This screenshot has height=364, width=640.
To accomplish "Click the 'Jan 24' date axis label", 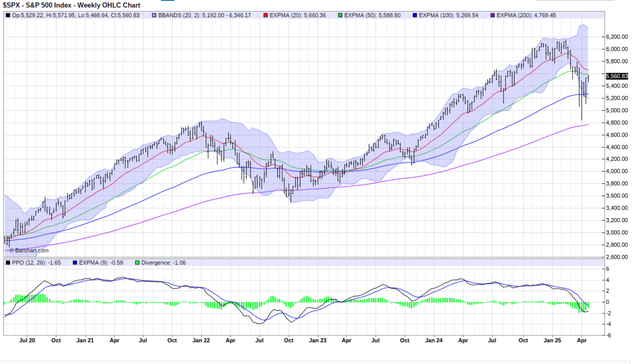I will point(433,340).
